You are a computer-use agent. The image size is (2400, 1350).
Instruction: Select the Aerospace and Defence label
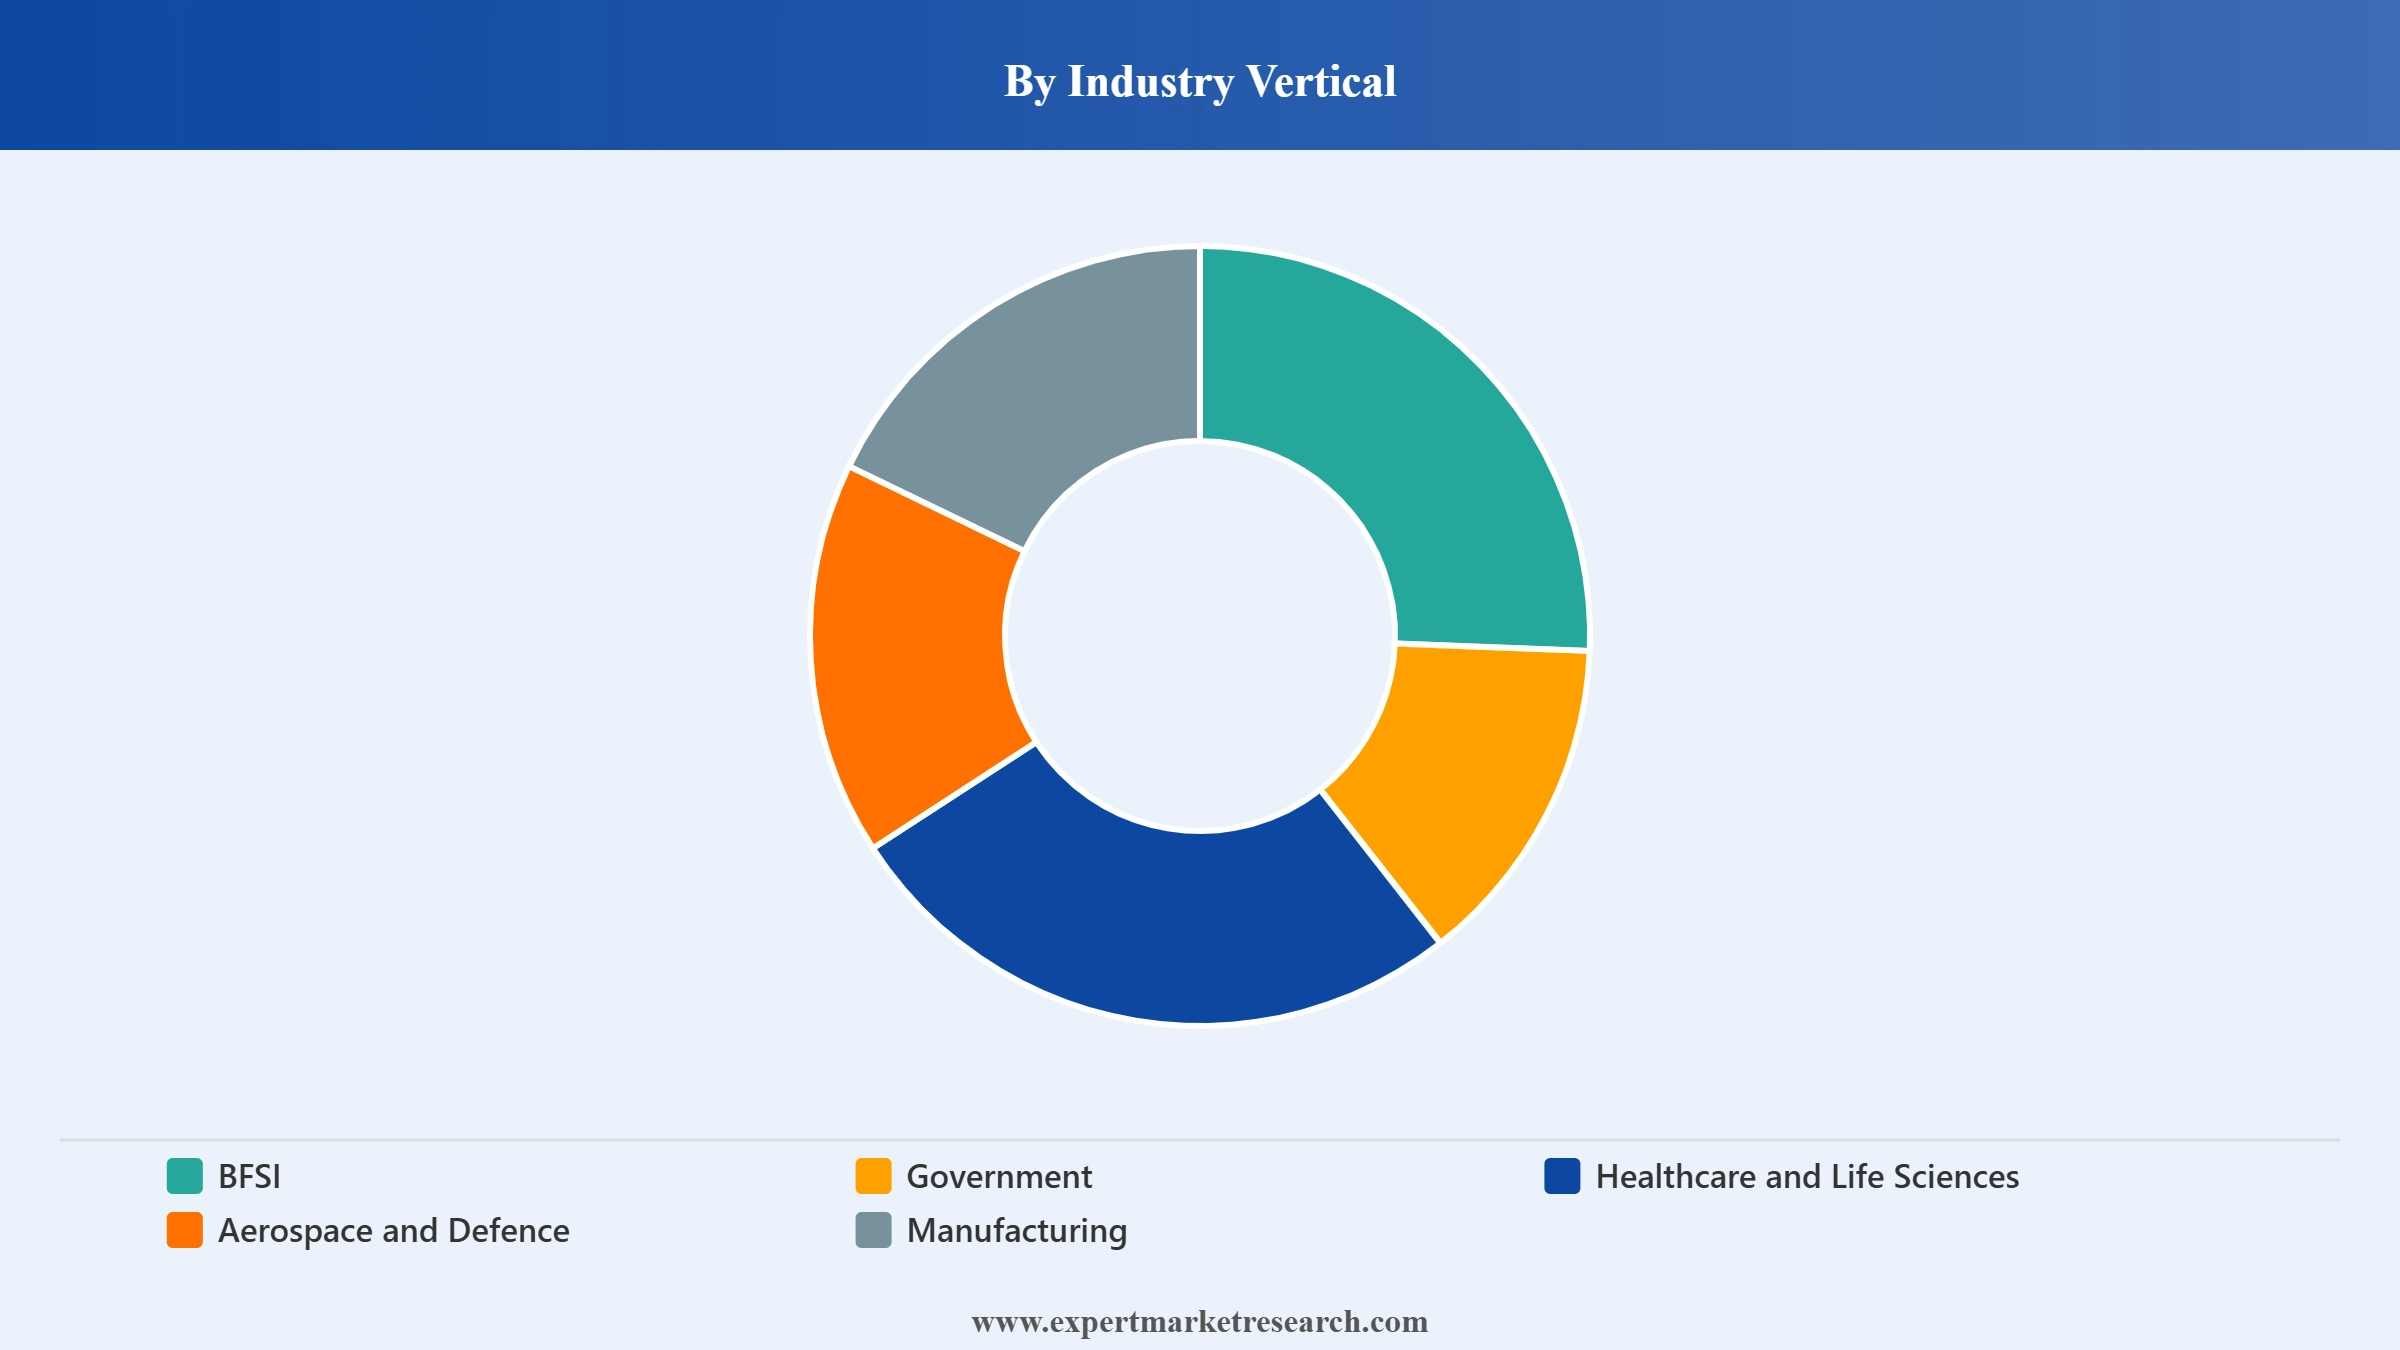click(394, 1231)
